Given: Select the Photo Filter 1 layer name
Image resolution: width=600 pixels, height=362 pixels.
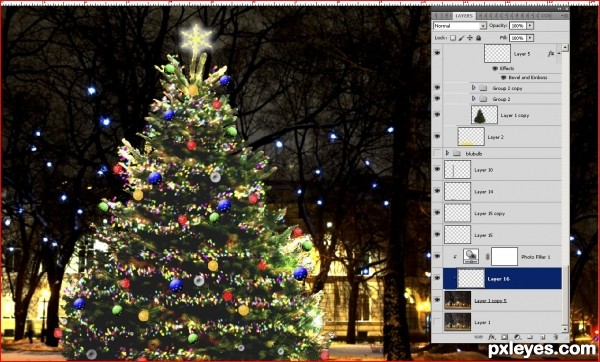Looking at the screenshot, I should pyautogui.click(x=536, y=257).
